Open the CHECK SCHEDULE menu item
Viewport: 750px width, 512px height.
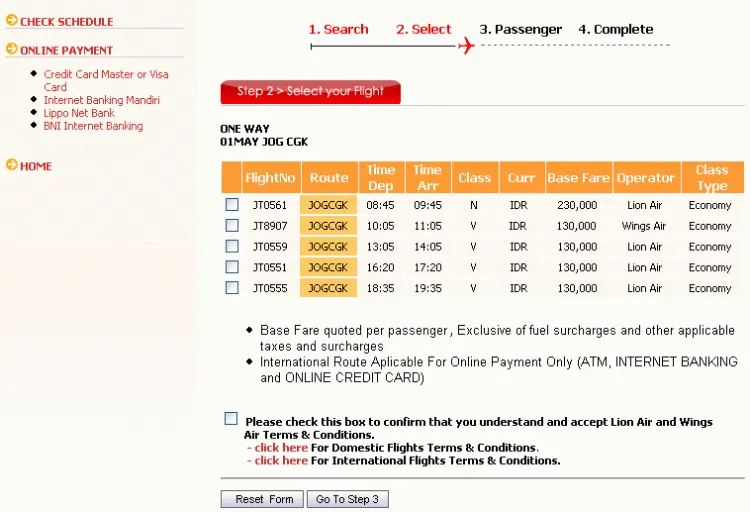pos(66,22)
